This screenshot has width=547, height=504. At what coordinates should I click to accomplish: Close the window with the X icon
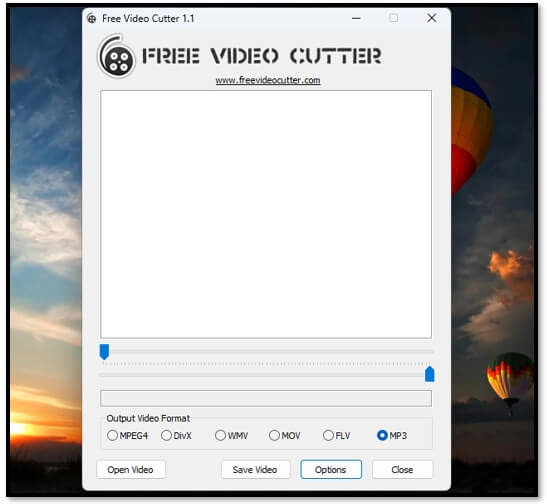(x=432, y=18)
